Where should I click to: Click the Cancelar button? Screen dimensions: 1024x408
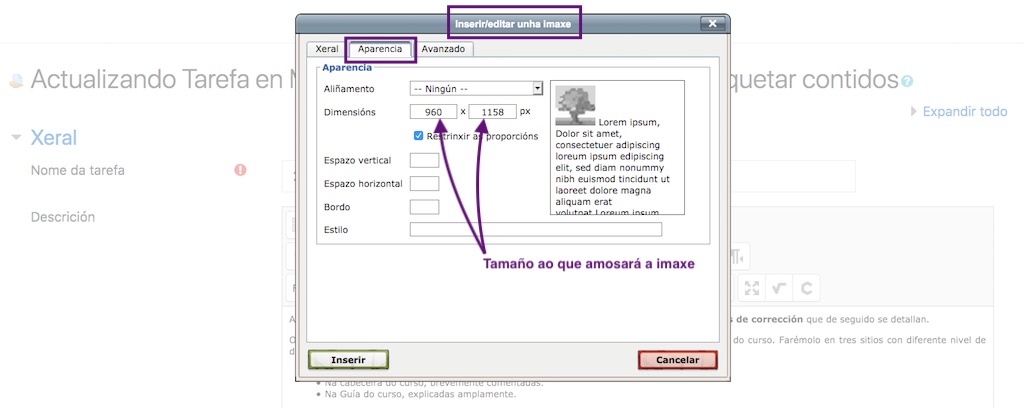[677, 360]
